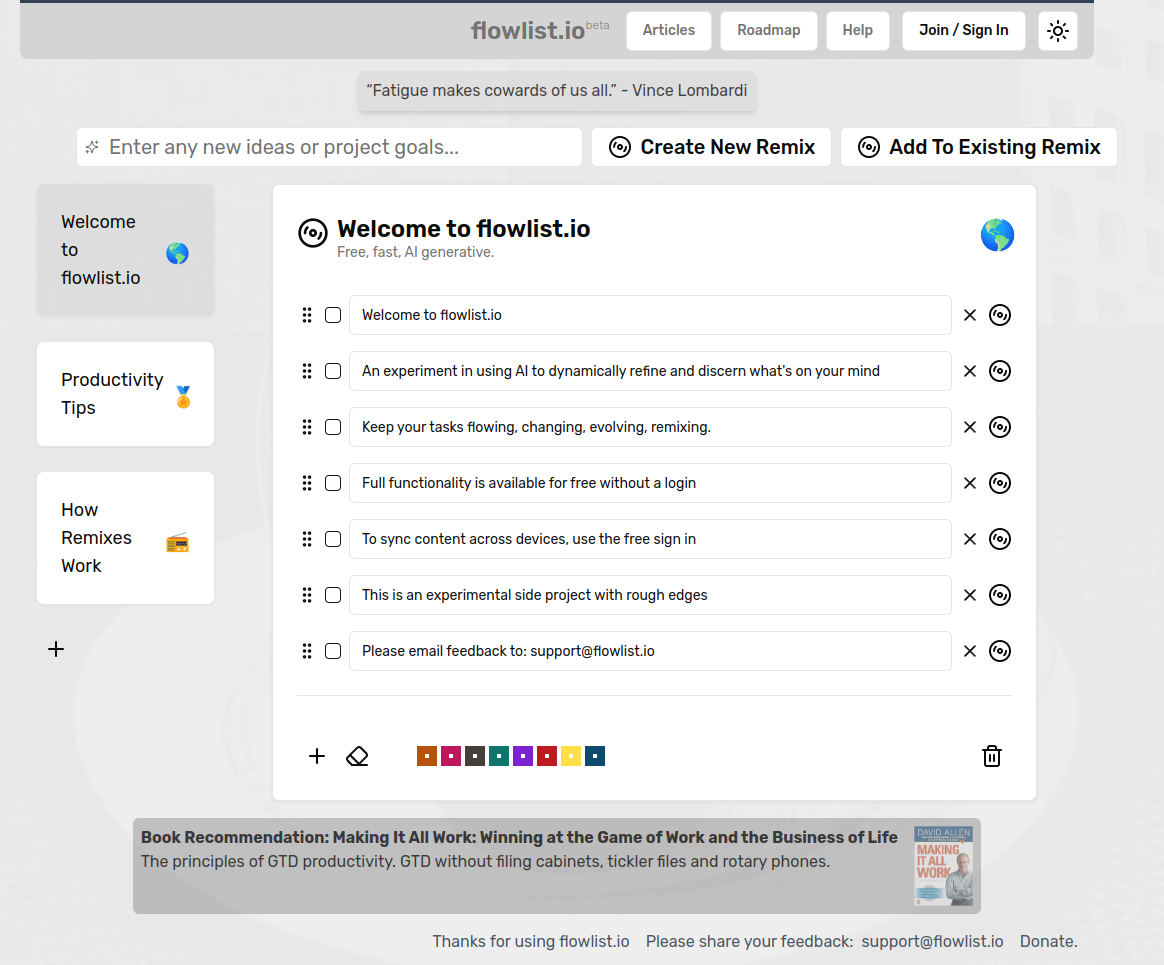Delete the 'Keep your tasks flowing' task
Image resolution: width=1164 pixels, height=965 pixels.
point(970,427)
